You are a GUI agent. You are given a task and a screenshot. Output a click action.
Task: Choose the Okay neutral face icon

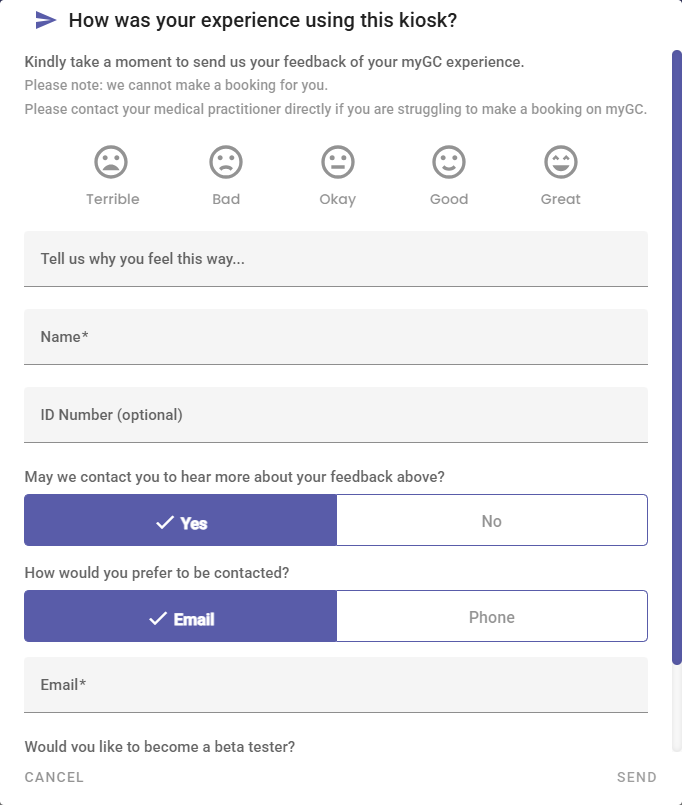[338, 162]
